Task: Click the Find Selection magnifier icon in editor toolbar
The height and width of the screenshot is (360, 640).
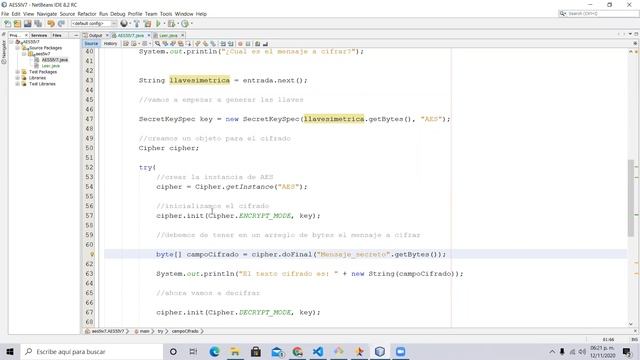Action: 158,44
